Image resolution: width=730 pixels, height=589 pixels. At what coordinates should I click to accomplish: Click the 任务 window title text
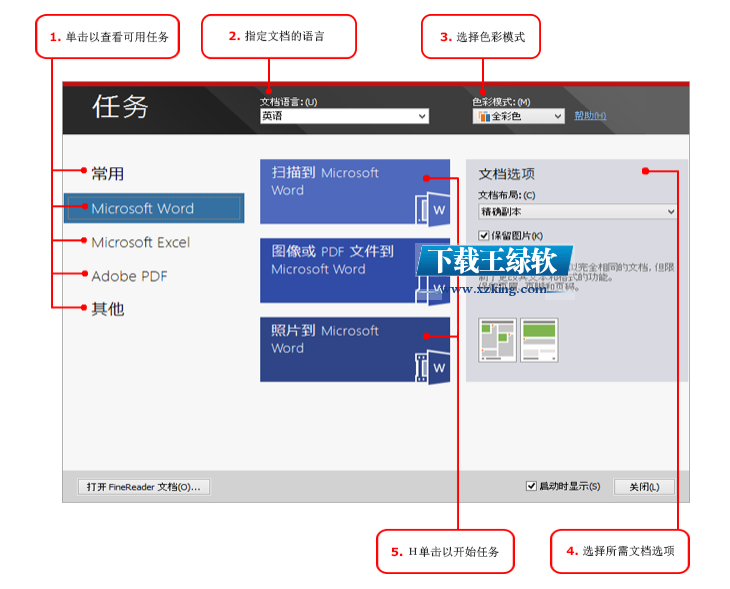tap(120, 107)
